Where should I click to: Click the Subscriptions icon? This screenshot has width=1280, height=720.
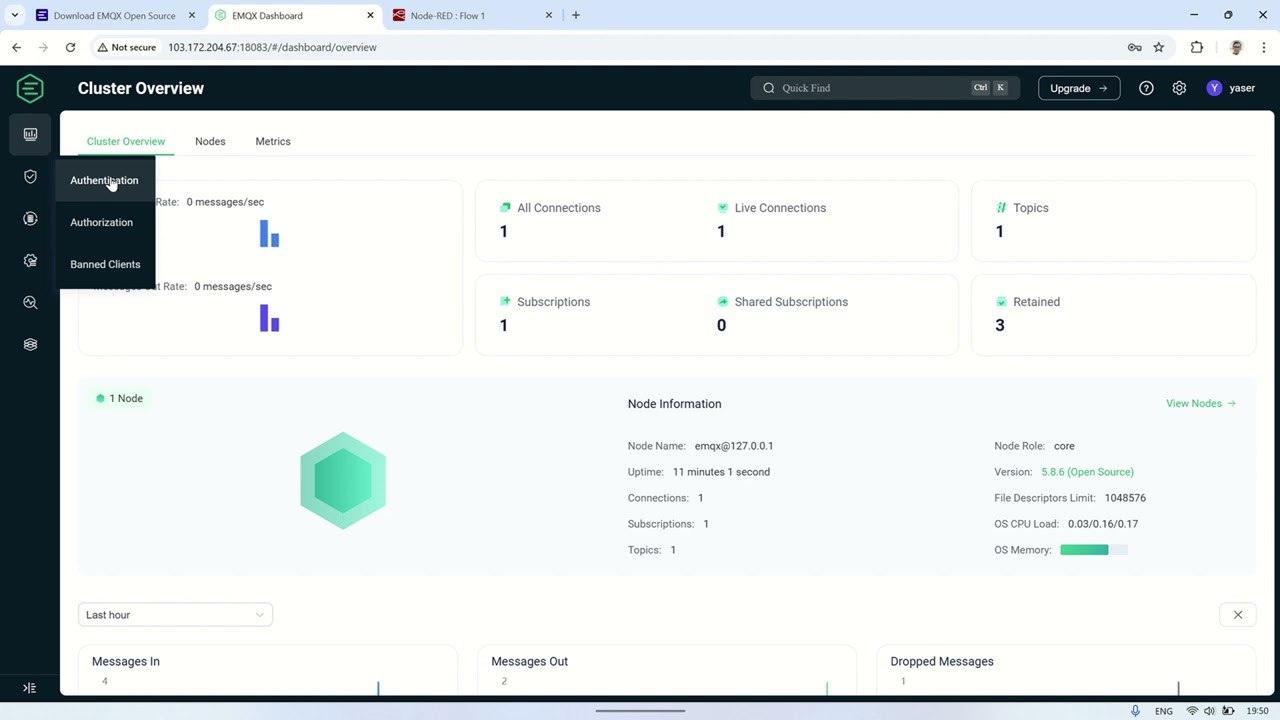[505, 301]
